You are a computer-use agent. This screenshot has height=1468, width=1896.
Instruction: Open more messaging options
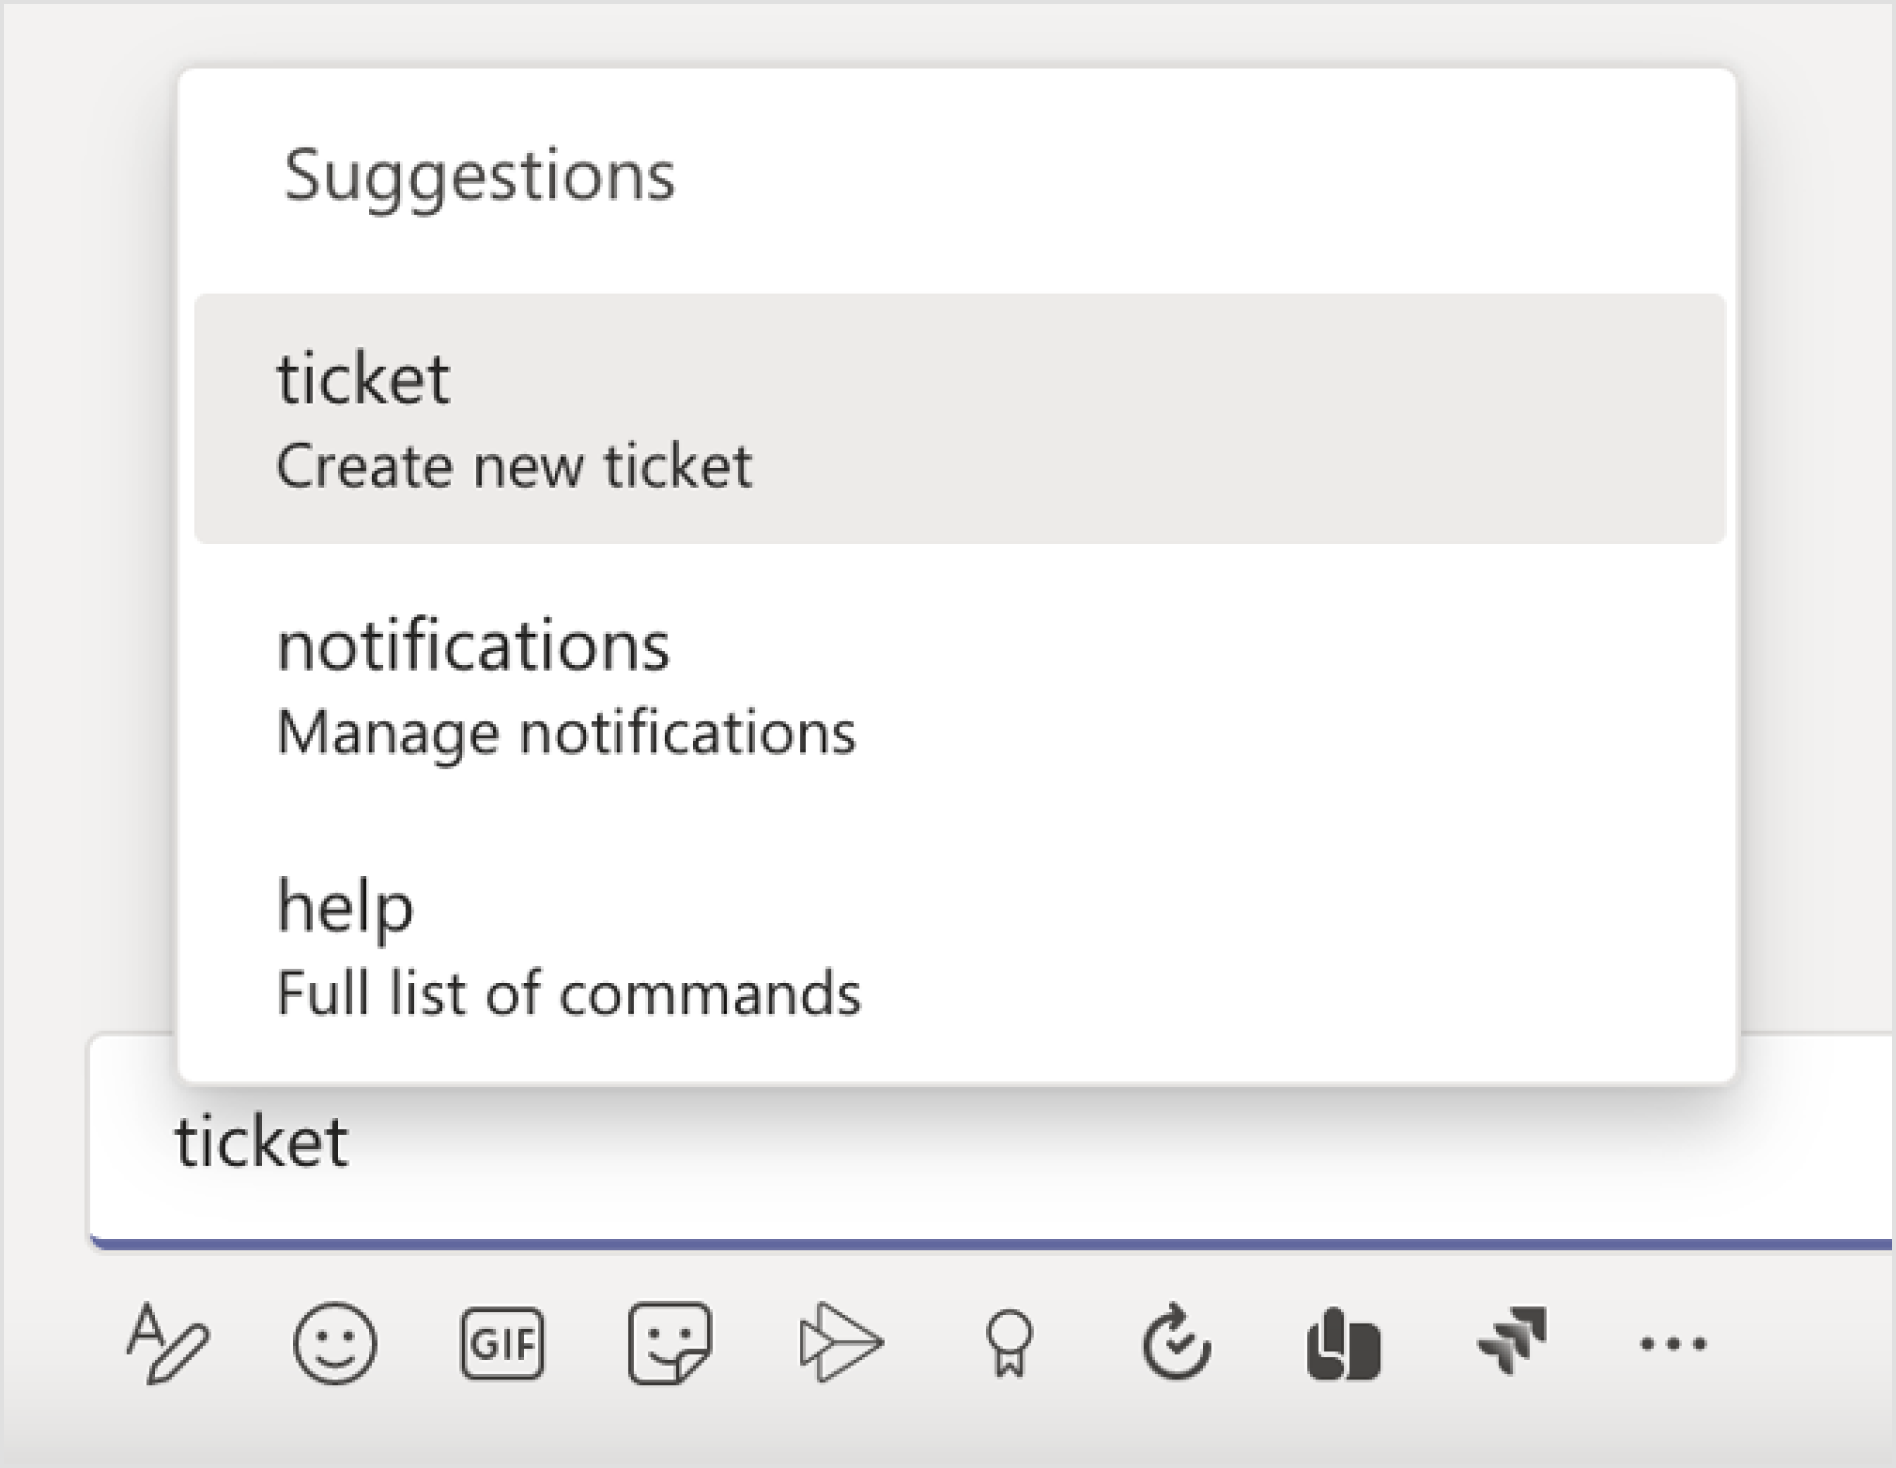pos(1678,1345)
